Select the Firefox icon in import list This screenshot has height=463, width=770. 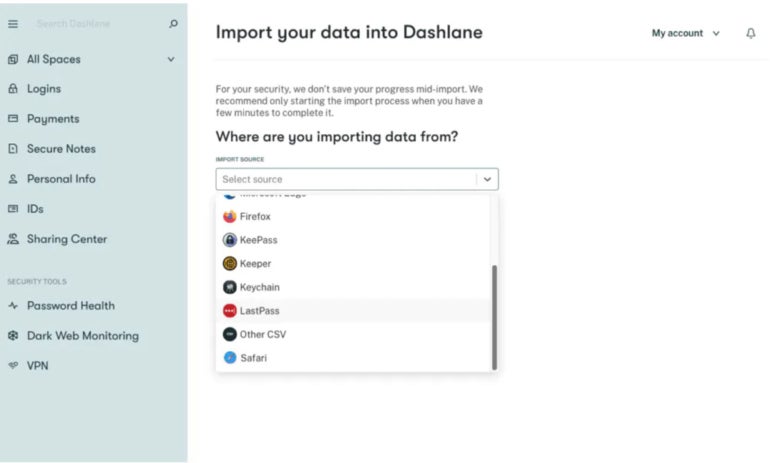[x=230, y=216]
